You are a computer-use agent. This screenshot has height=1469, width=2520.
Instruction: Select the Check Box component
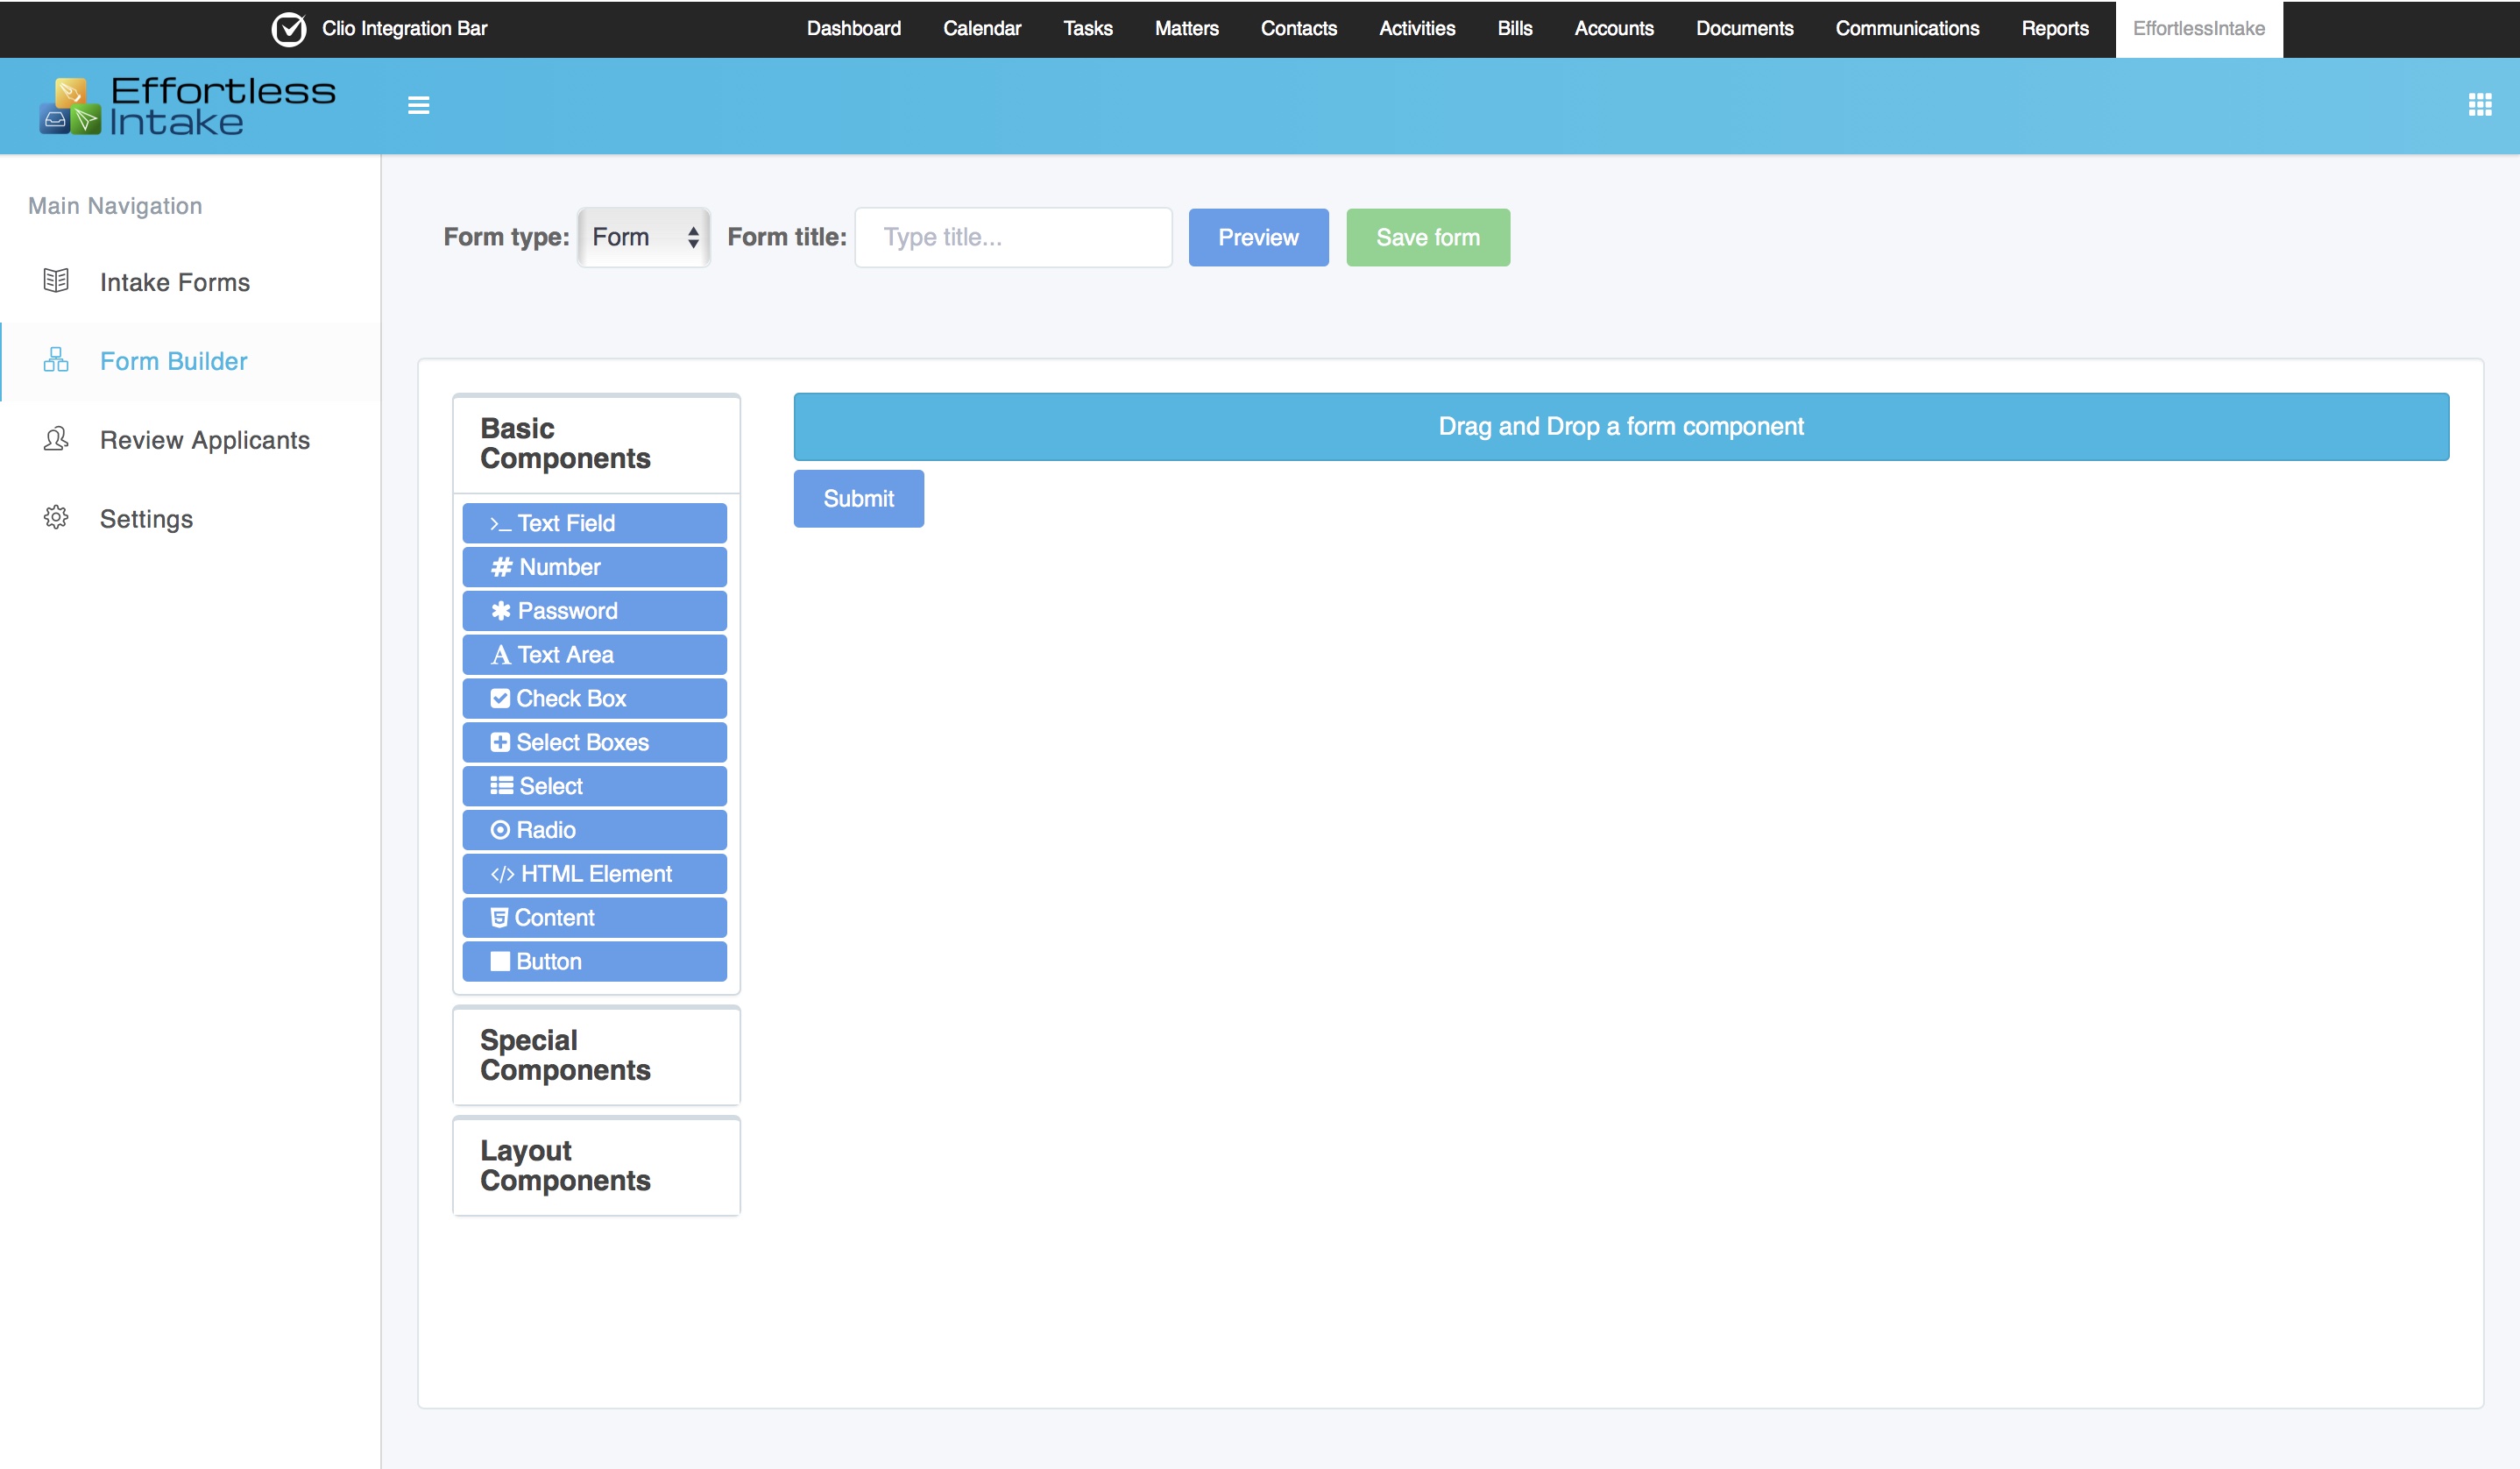tap(594, 698)
